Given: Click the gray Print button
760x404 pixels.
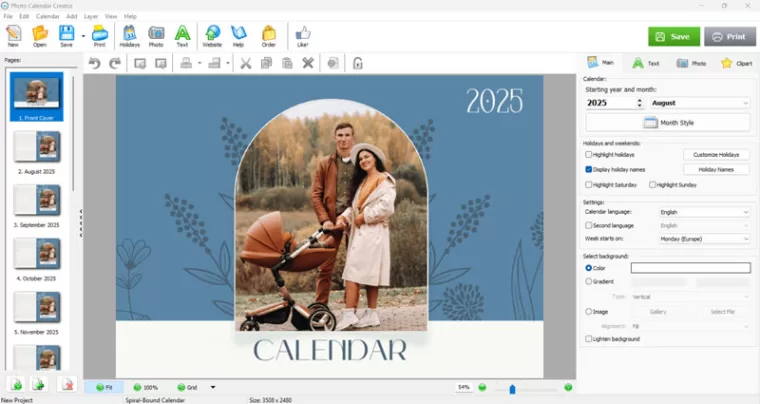Looking at the screenshot, I should [x=730, y=37].
